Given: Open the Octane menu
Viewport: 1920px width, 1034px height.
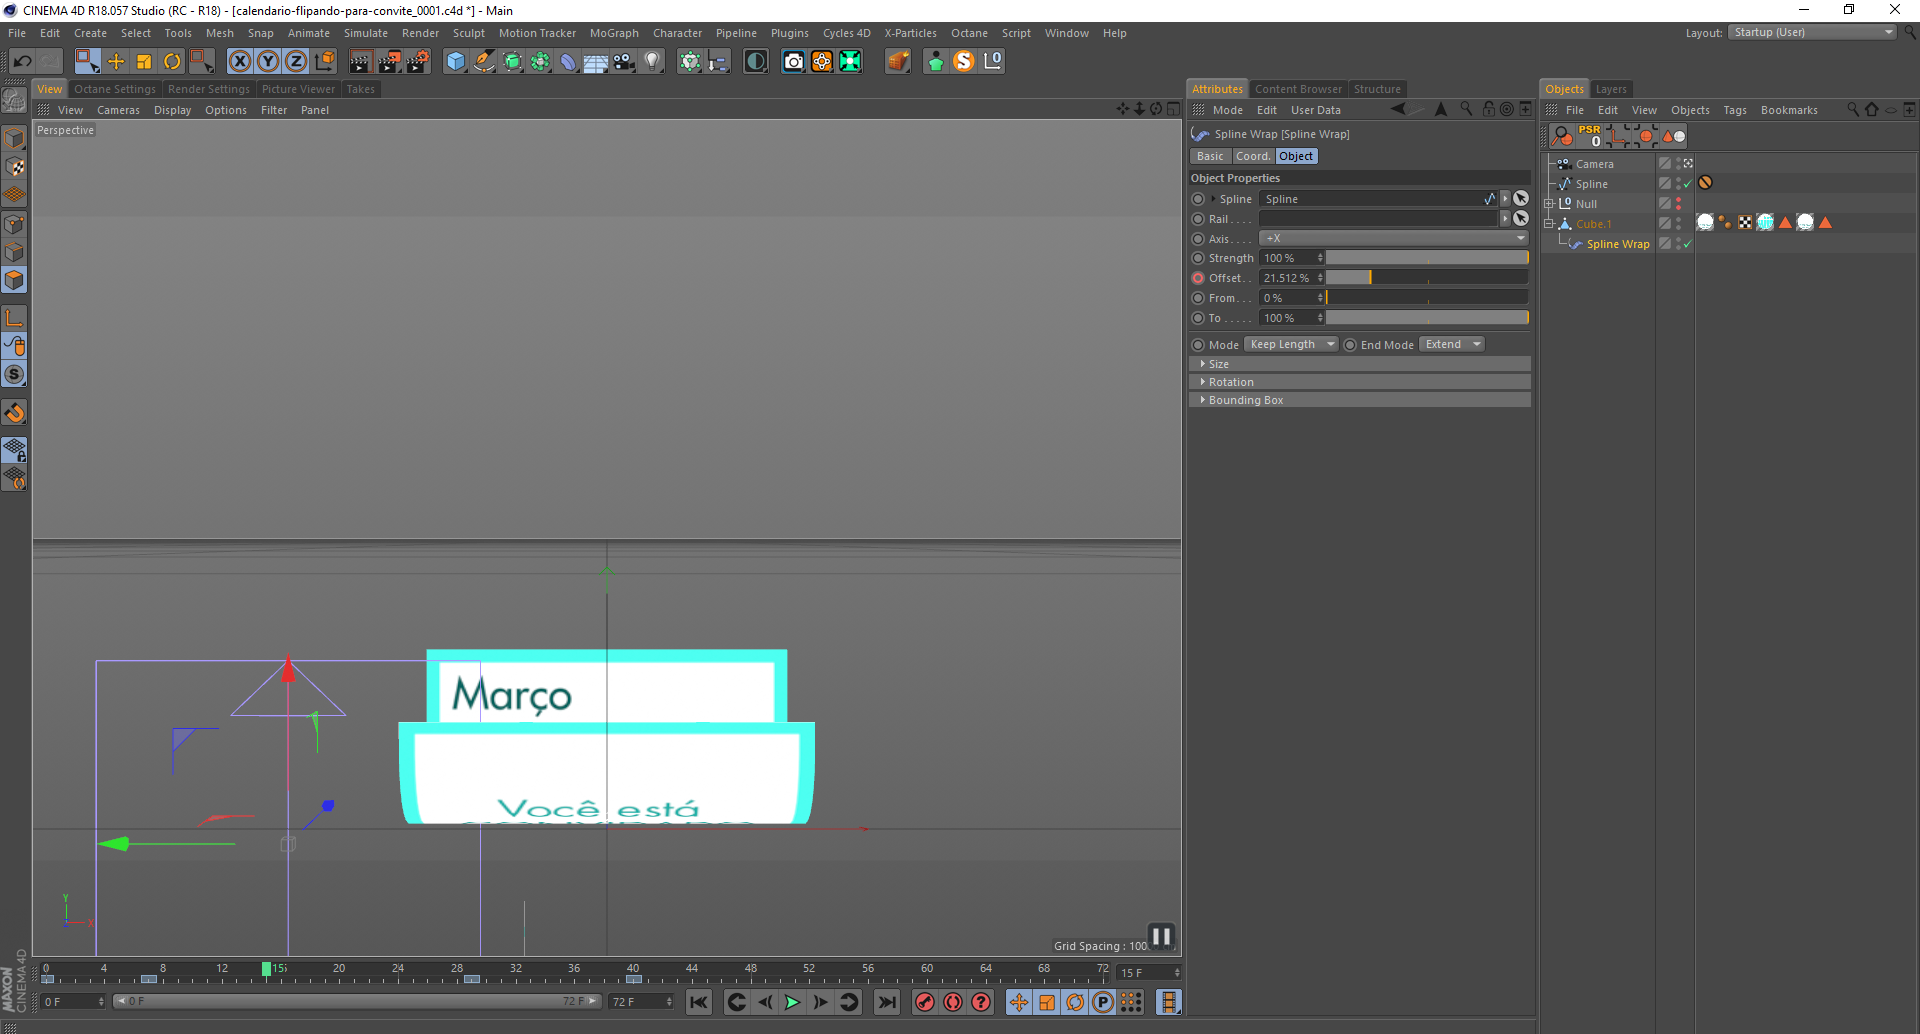Looking at the screenshot, I should point(969,33).
